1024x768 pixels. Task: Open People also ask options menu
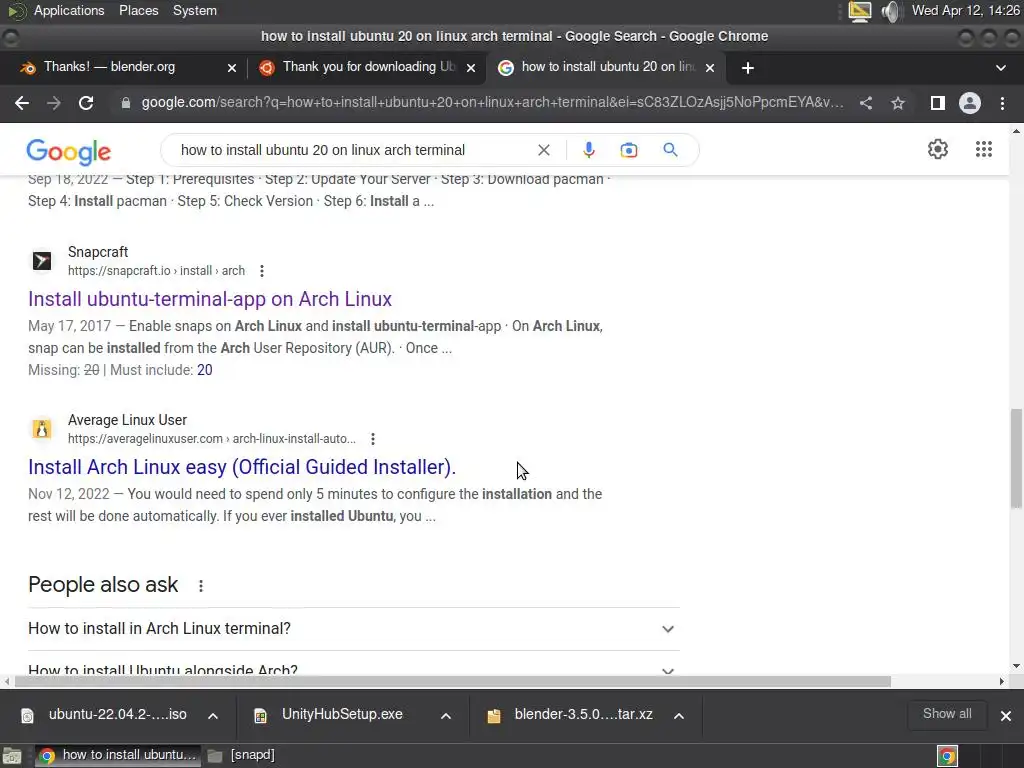point(201,586)
